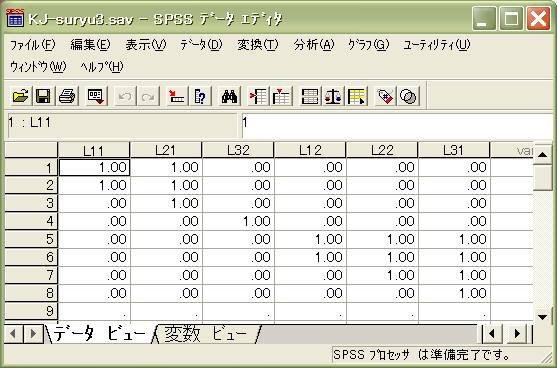Click the Insert Variable icon
The width and height of the screenshot is (557, 368).
pos(281,96)
